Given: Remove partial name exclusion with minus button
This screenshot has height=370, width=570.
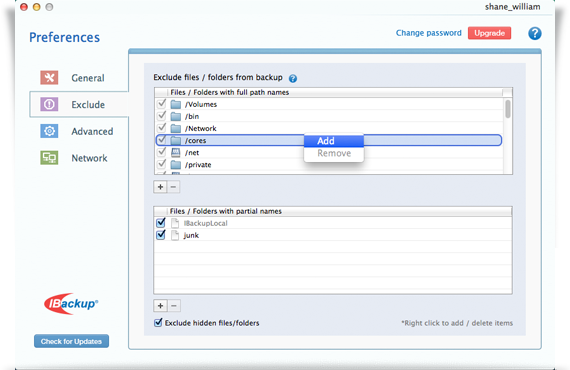Looking at the screenshot, I should click(174, 306).
